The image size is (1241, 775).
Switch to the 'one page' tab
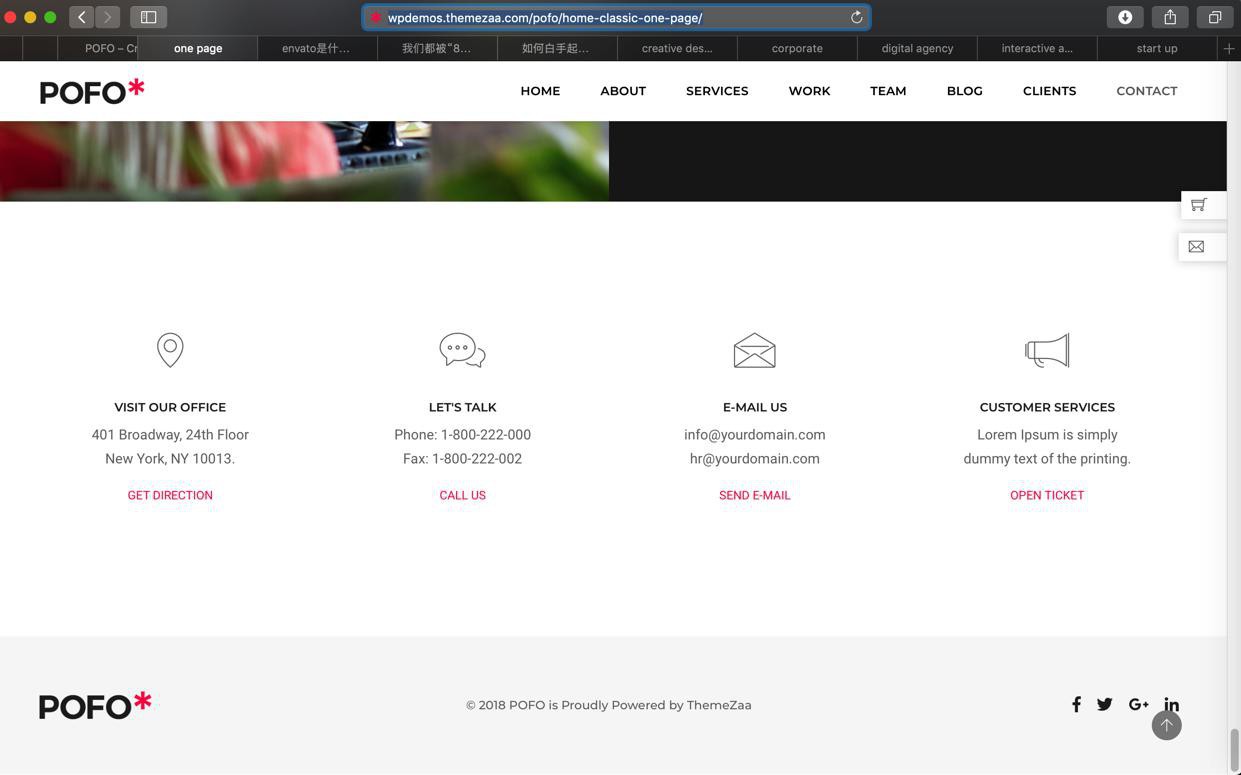[198, 48]
